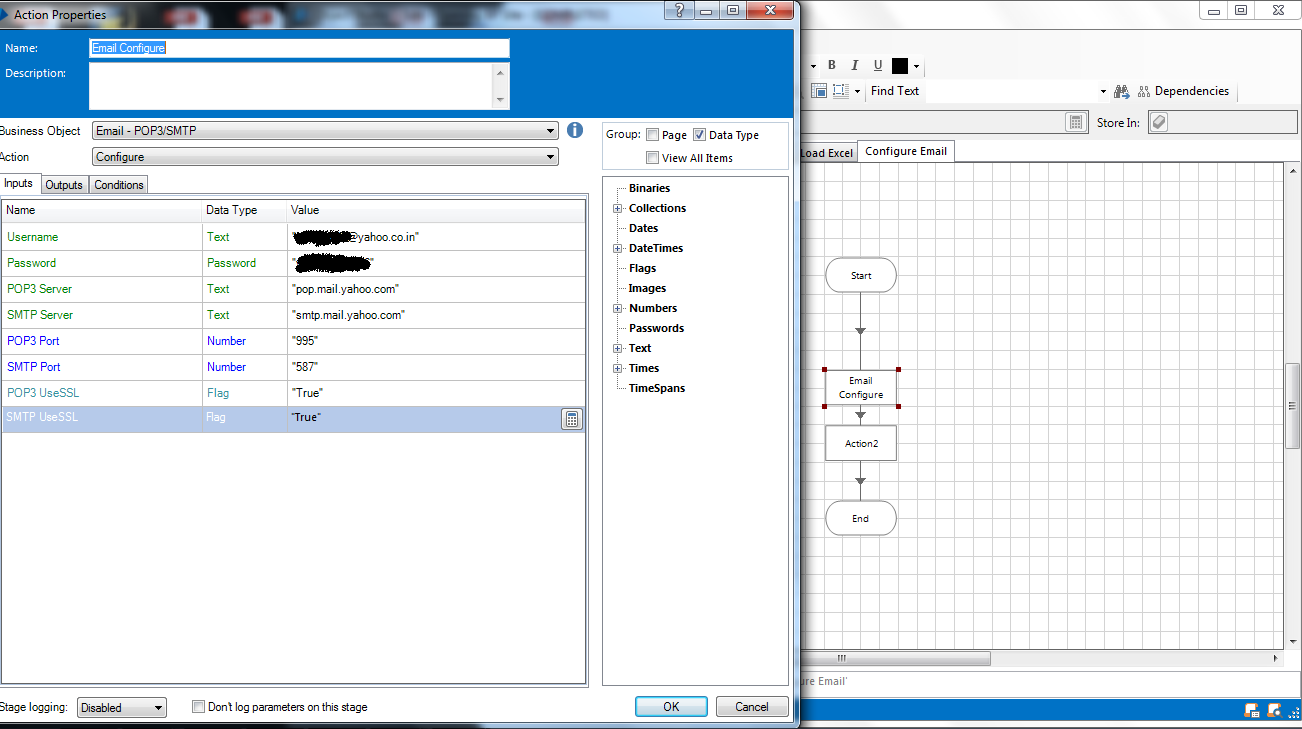Click the window layout icon left of Find Text
The width and height of the screenshot is (1302, 729).
(x=819, y=91)
